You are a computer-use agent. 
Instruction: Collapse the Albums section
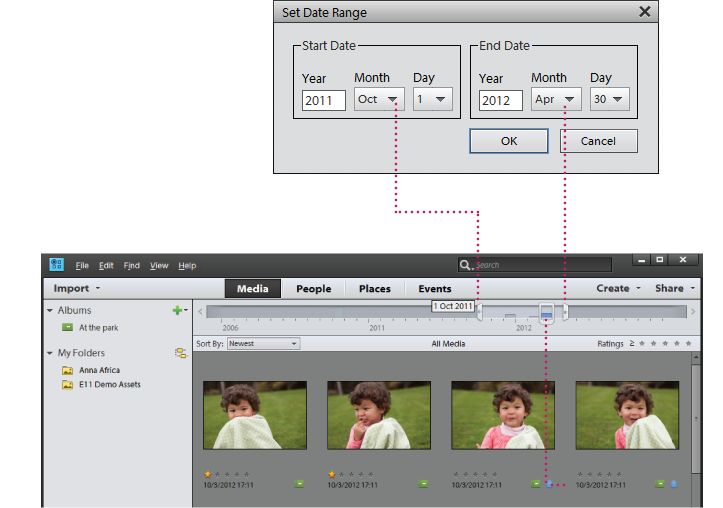pyautogui.click(x=50, y=310)
